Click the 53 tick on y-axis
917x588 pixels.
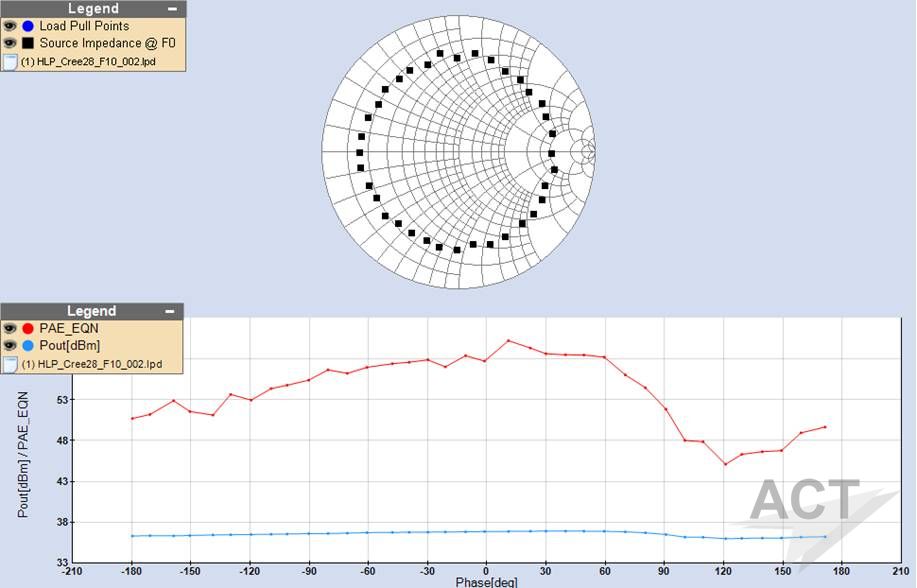coord(62,400)
